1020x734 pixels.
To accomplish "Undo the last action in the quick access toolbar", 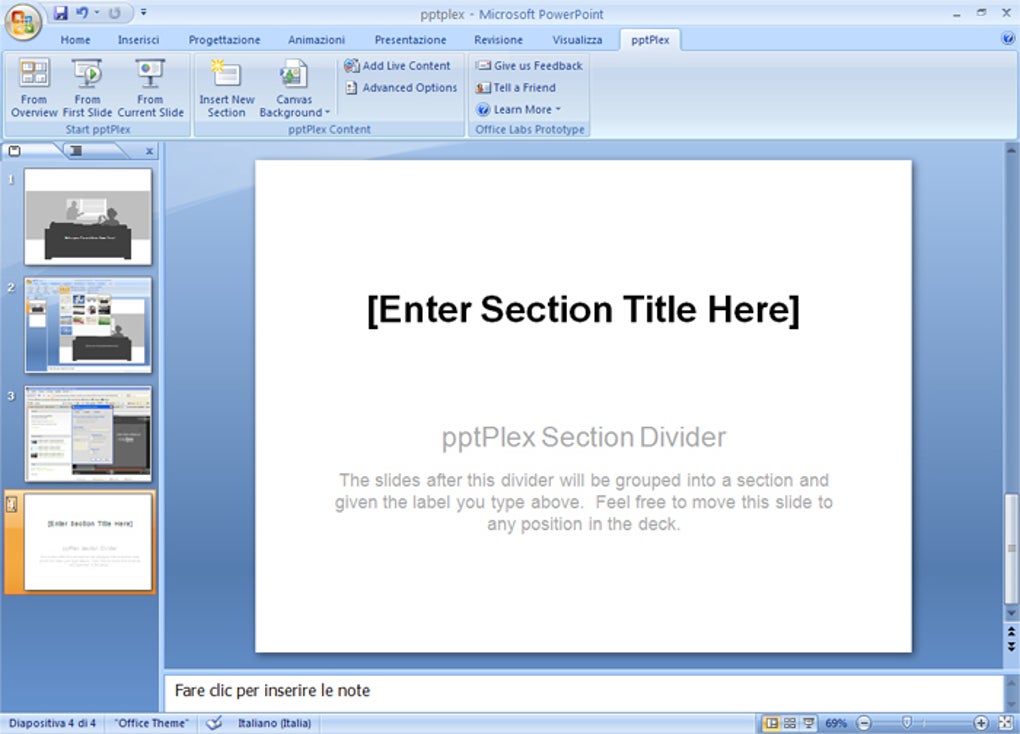I will coord(81,13).
